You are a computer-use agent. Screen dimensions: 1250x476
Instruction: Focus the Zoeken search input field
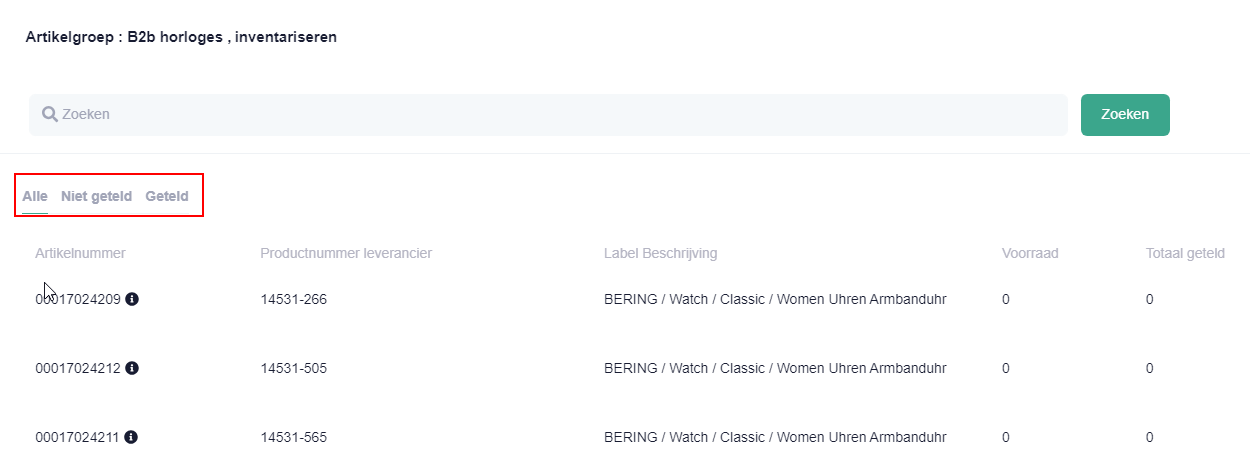point(548,115)
